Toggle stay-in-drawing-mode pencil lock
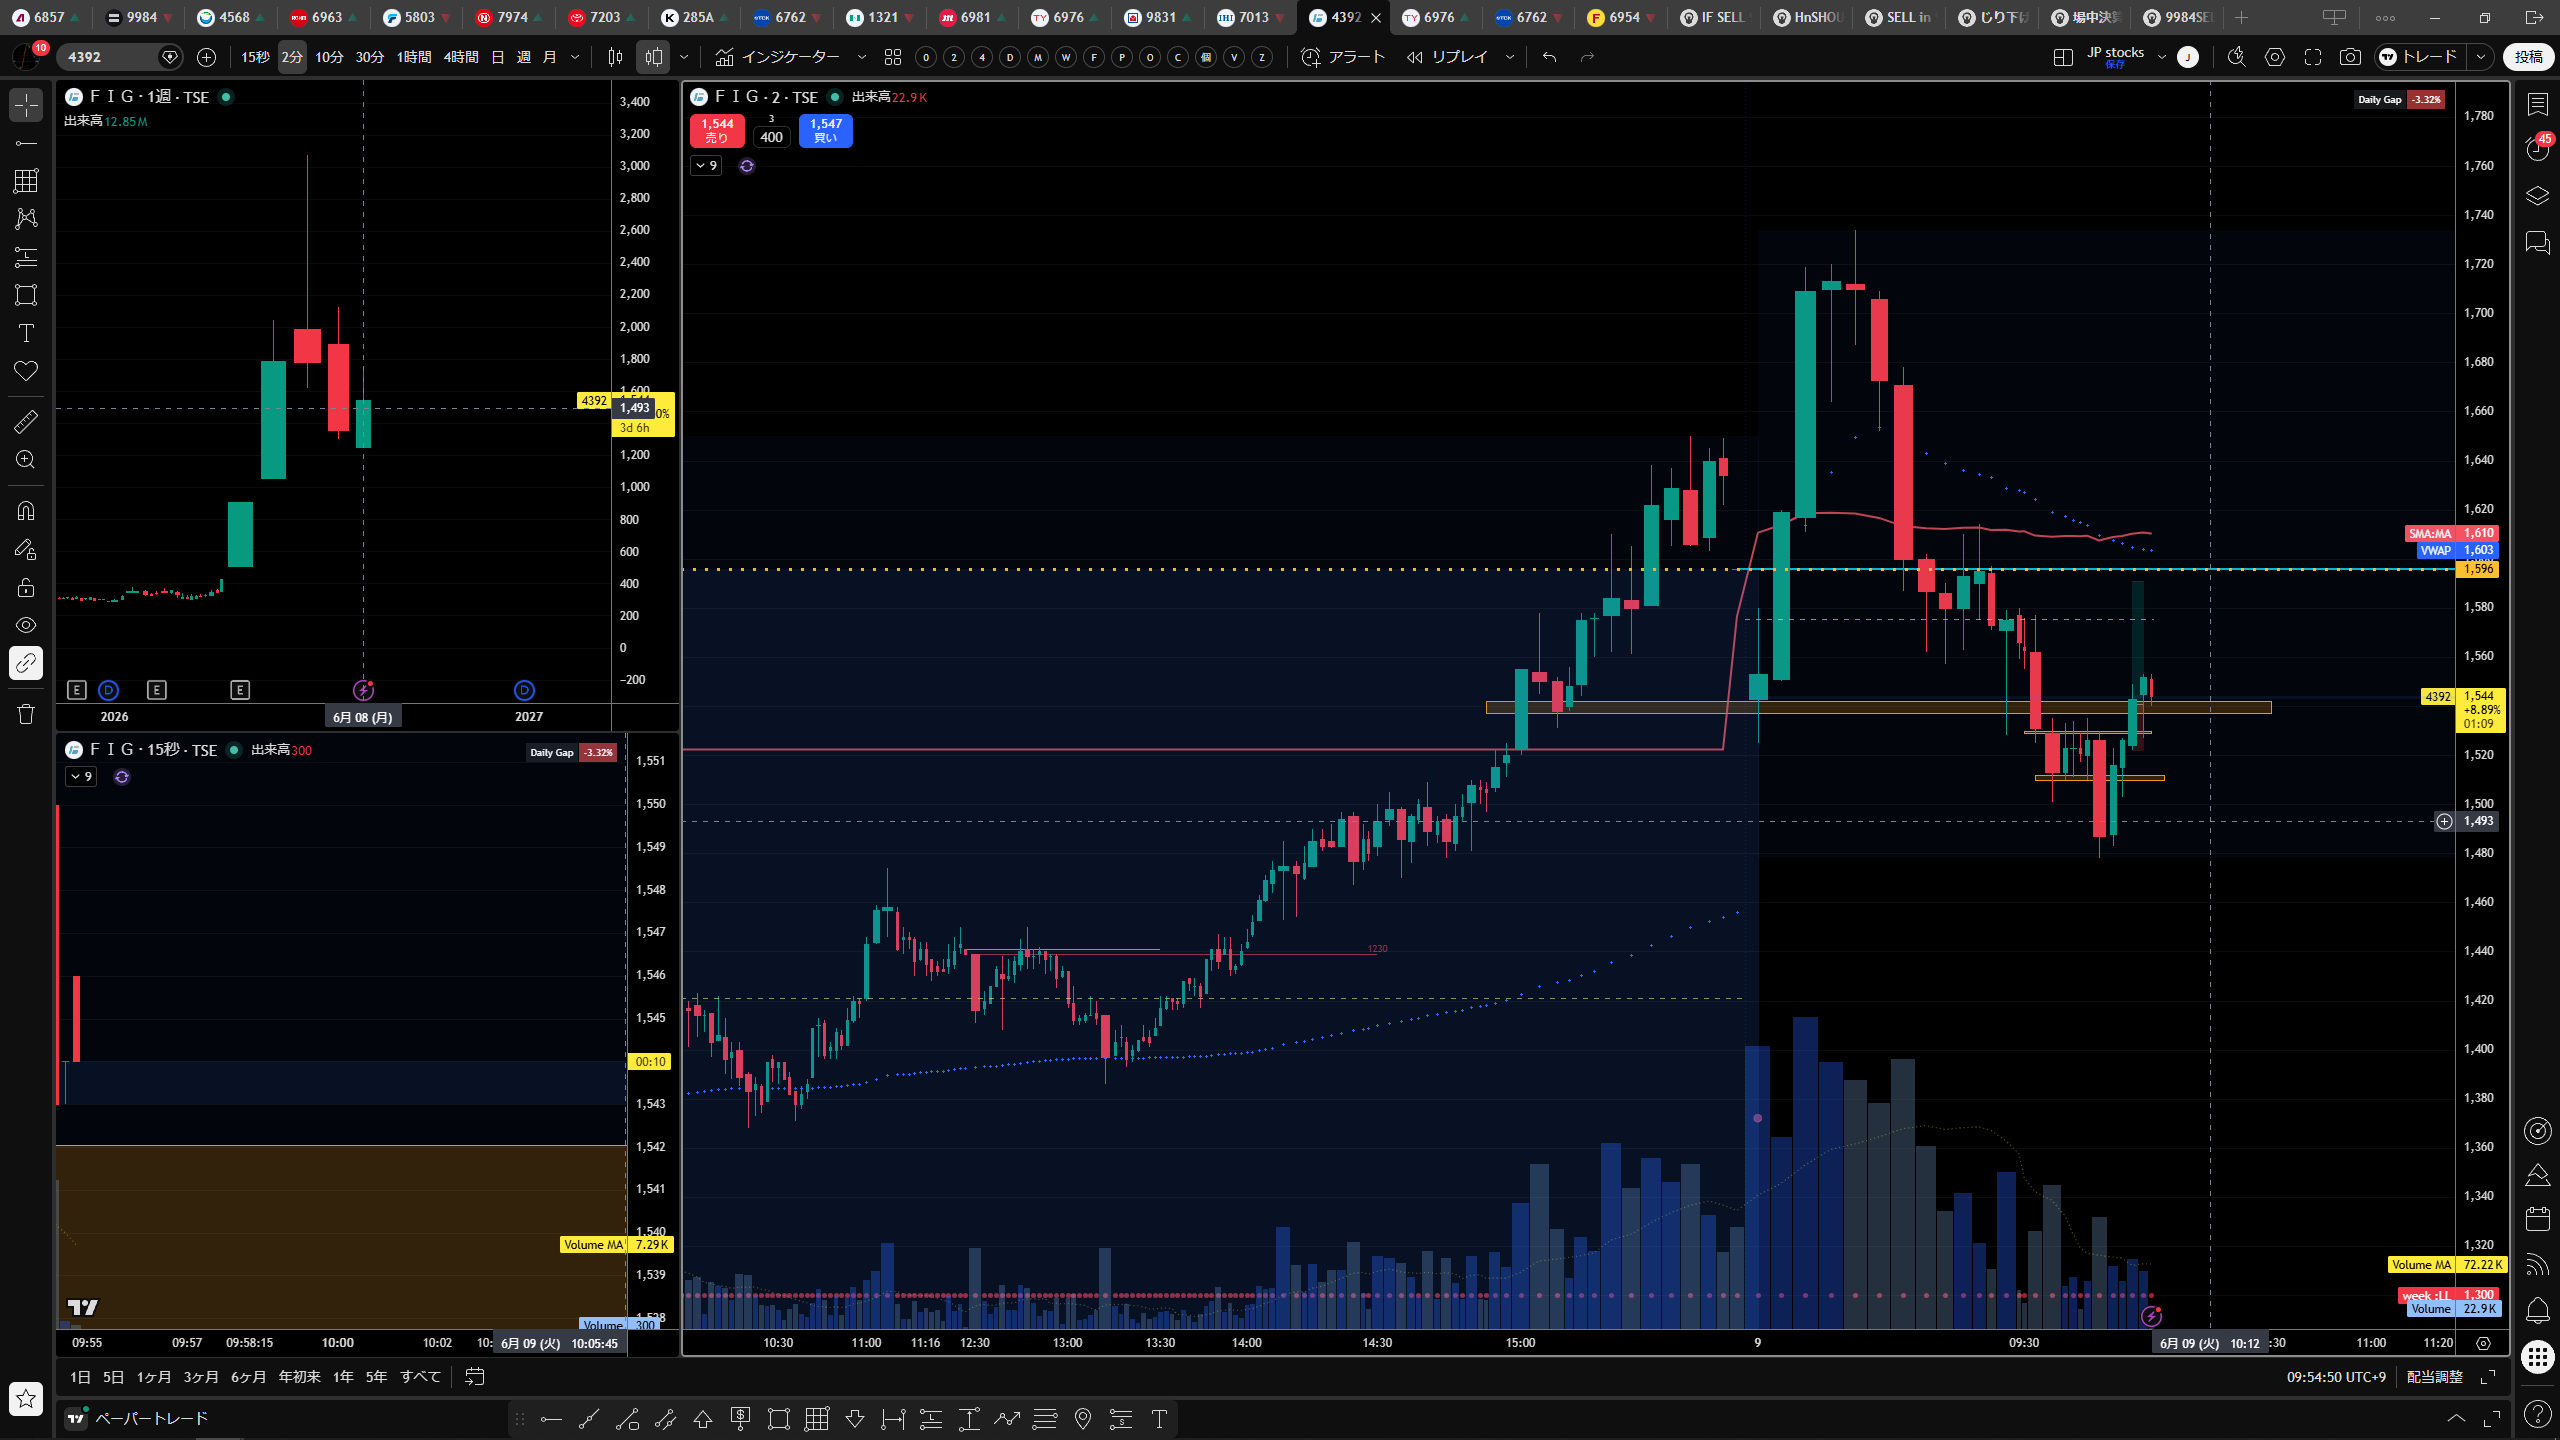2560x1440 pixels. [x=26, y=549]
